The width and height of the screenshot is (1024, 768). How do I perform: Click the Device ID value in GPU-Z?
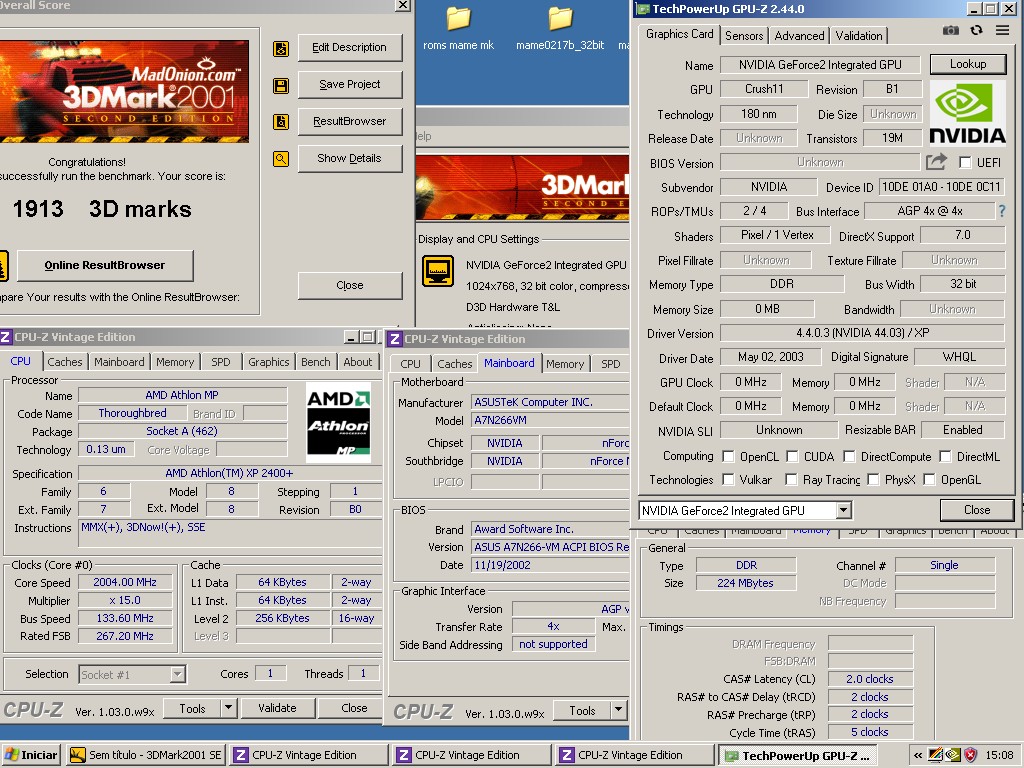(x=941, y=187)
